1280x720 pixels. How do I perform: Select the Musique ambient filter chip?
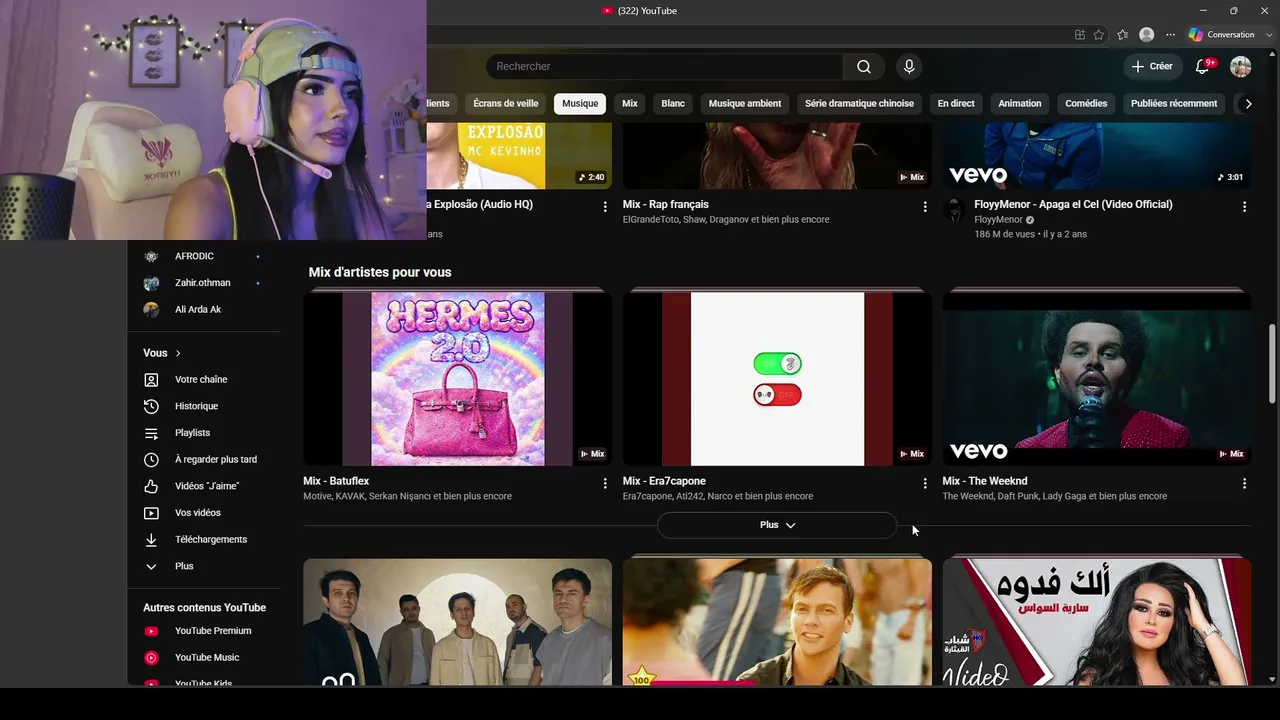point(745,104)
